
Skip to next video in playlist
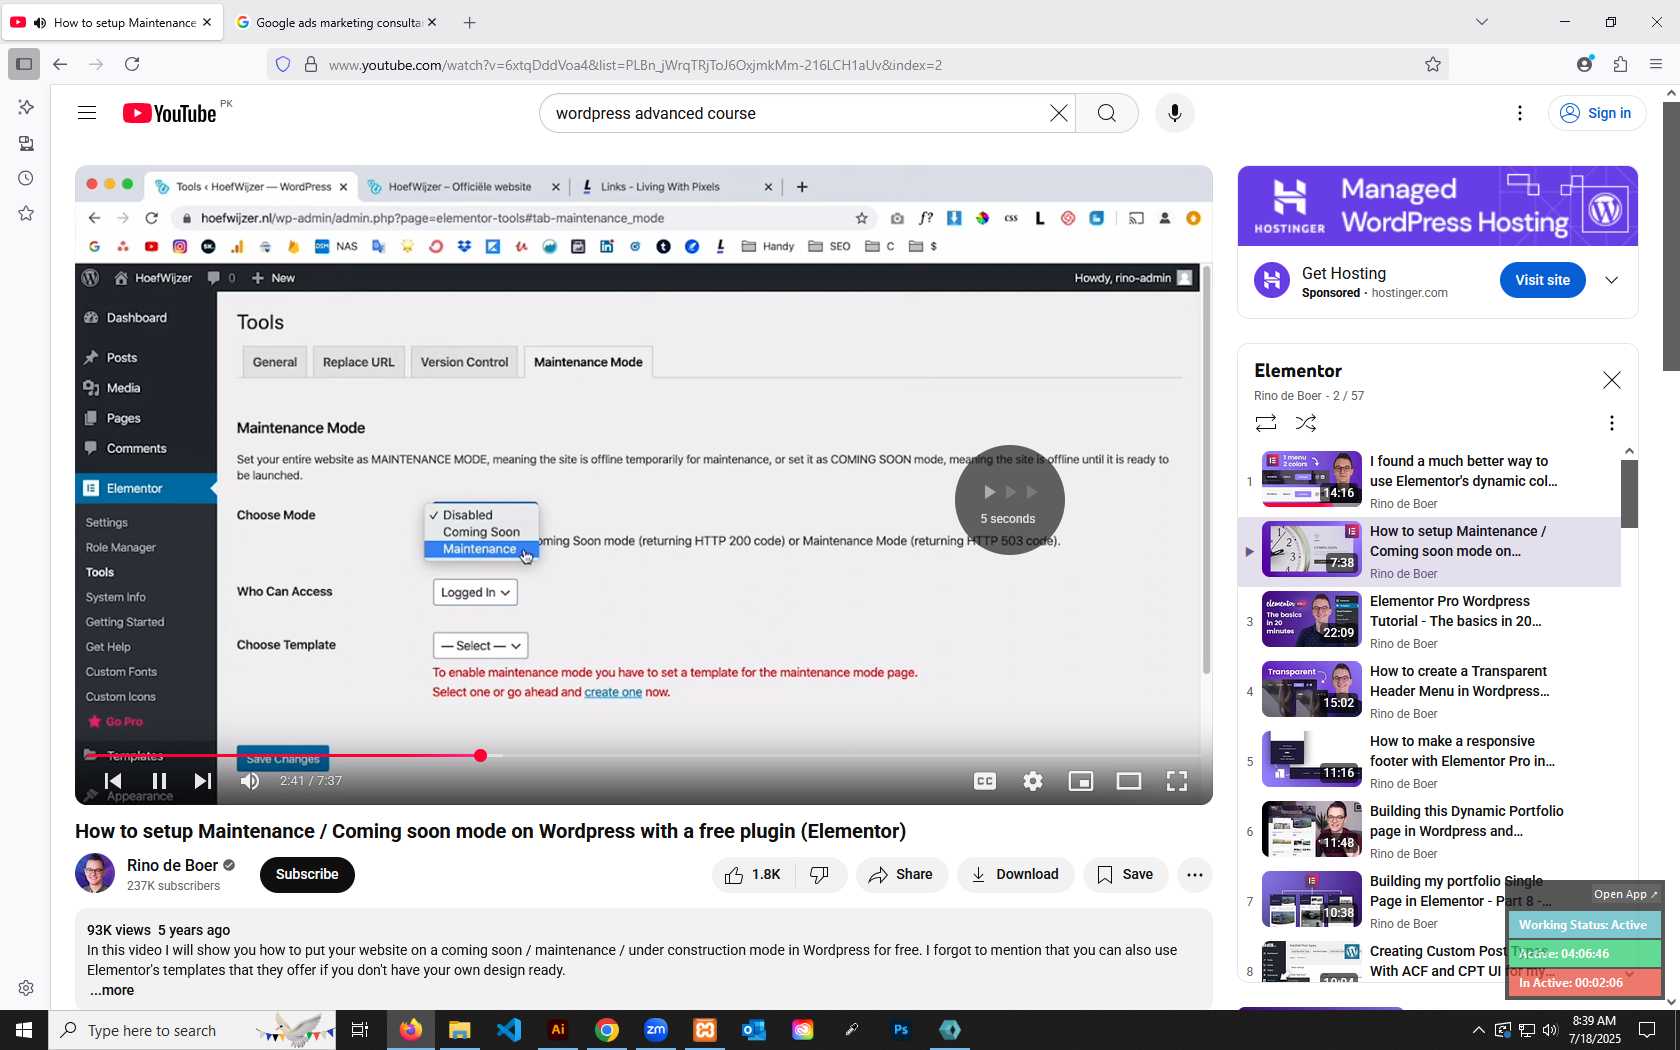[x=203, y=781]
